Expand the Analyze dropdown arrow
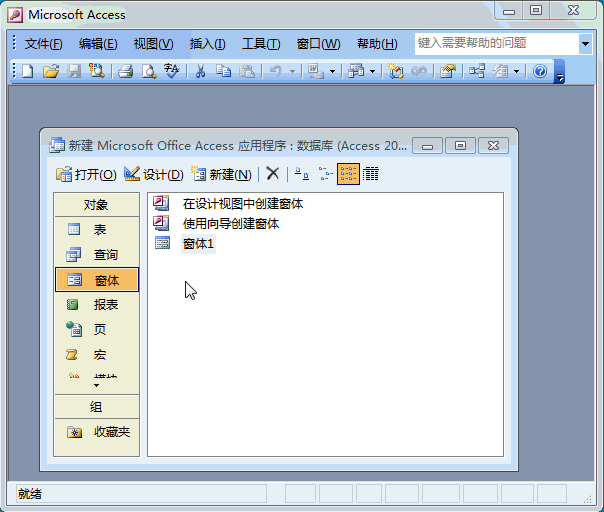604x512 pixels. pos(372,72)
